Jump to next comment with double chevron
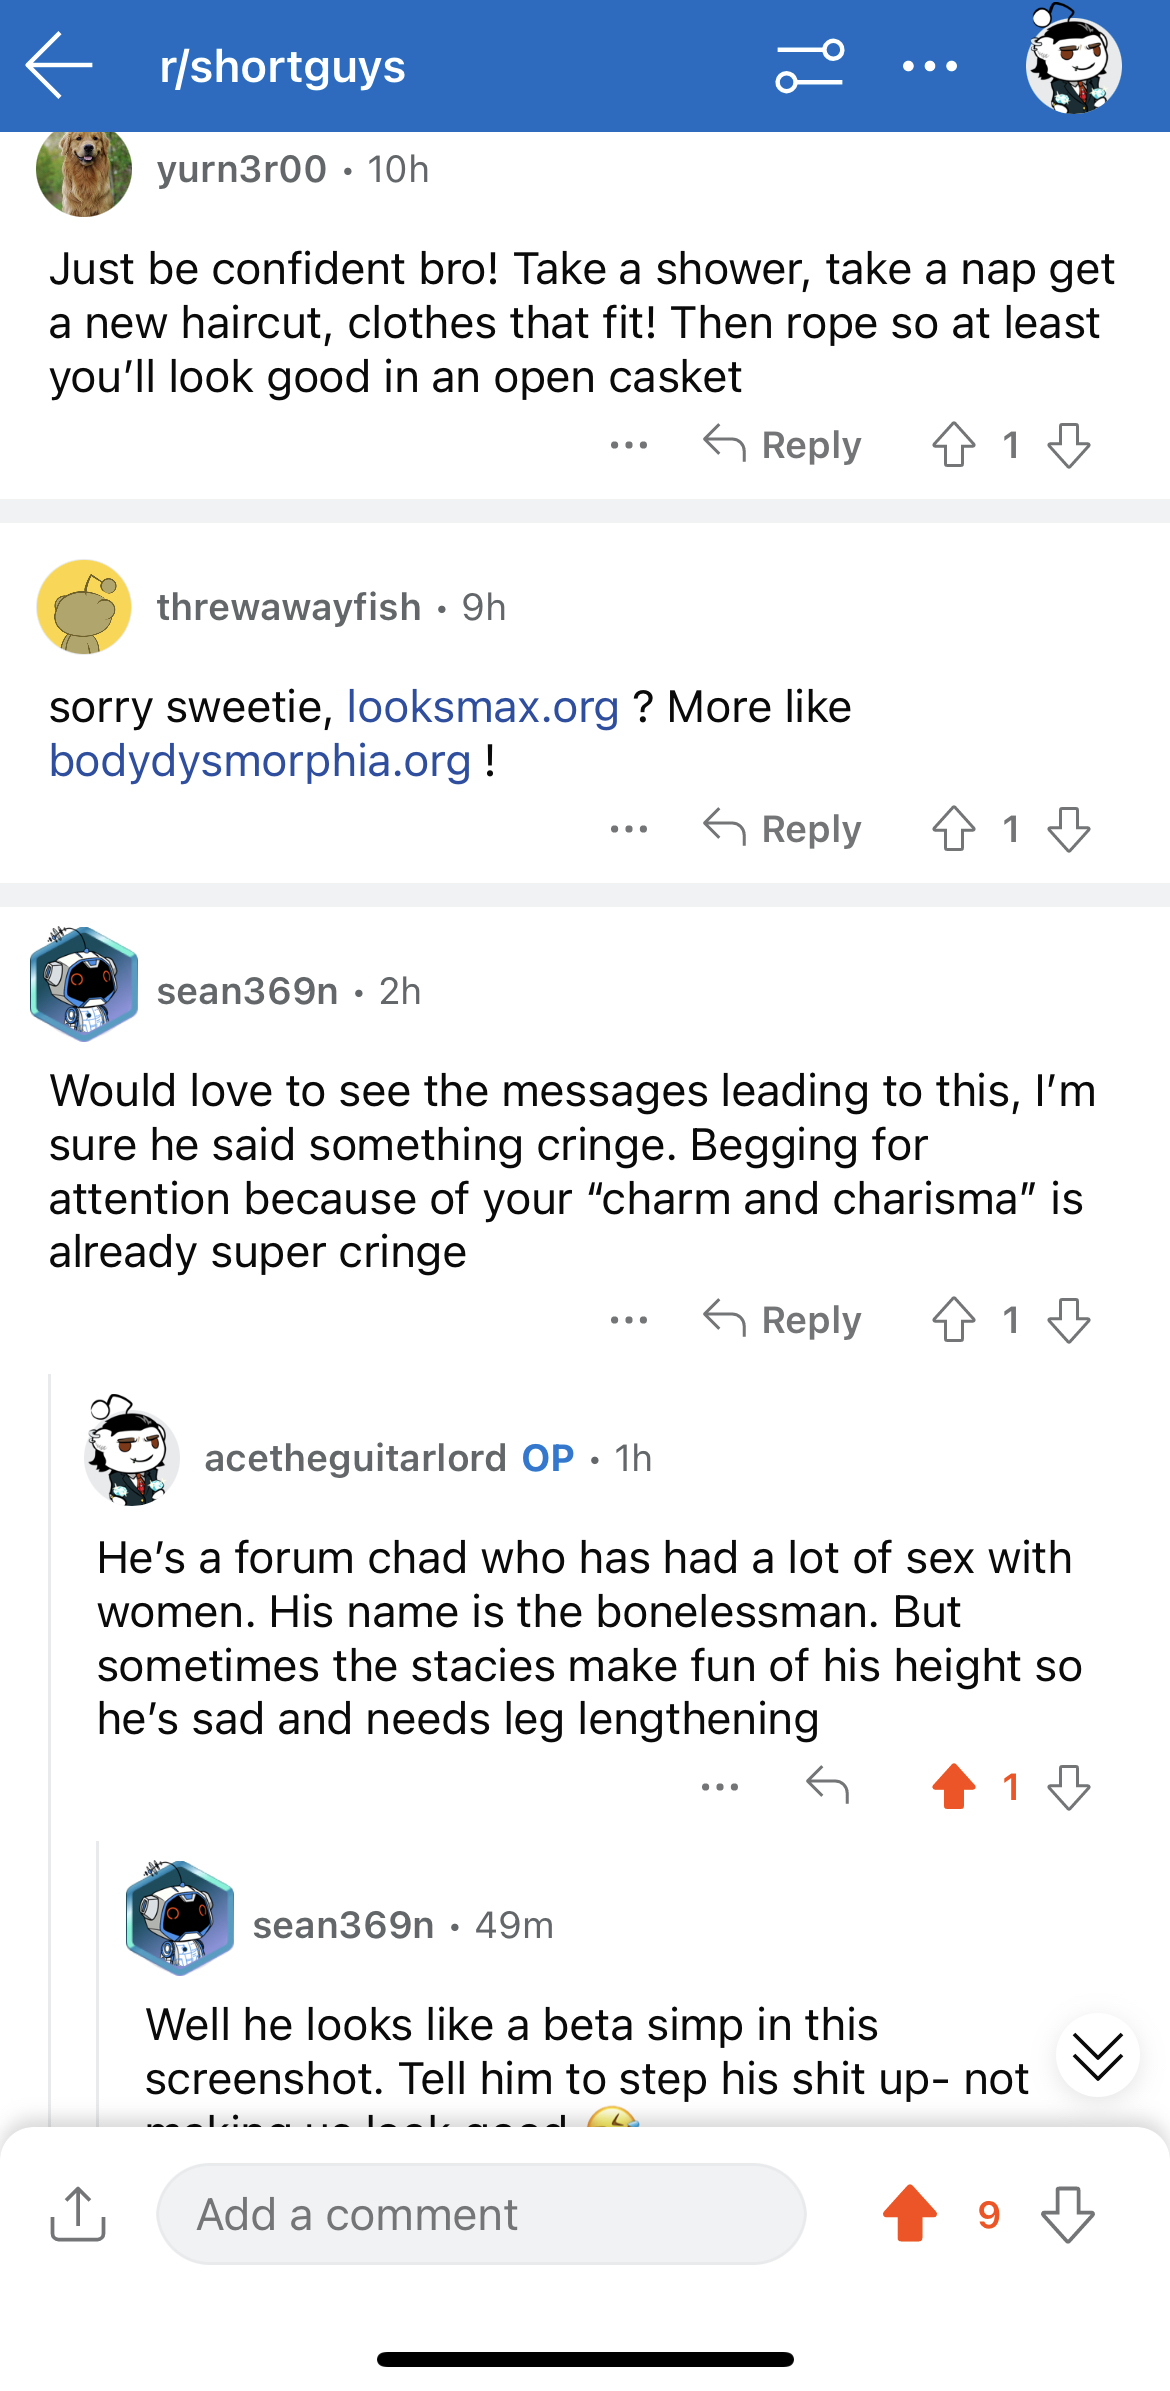This screenshot has width=1170, height=2391. [1098, 2055]
